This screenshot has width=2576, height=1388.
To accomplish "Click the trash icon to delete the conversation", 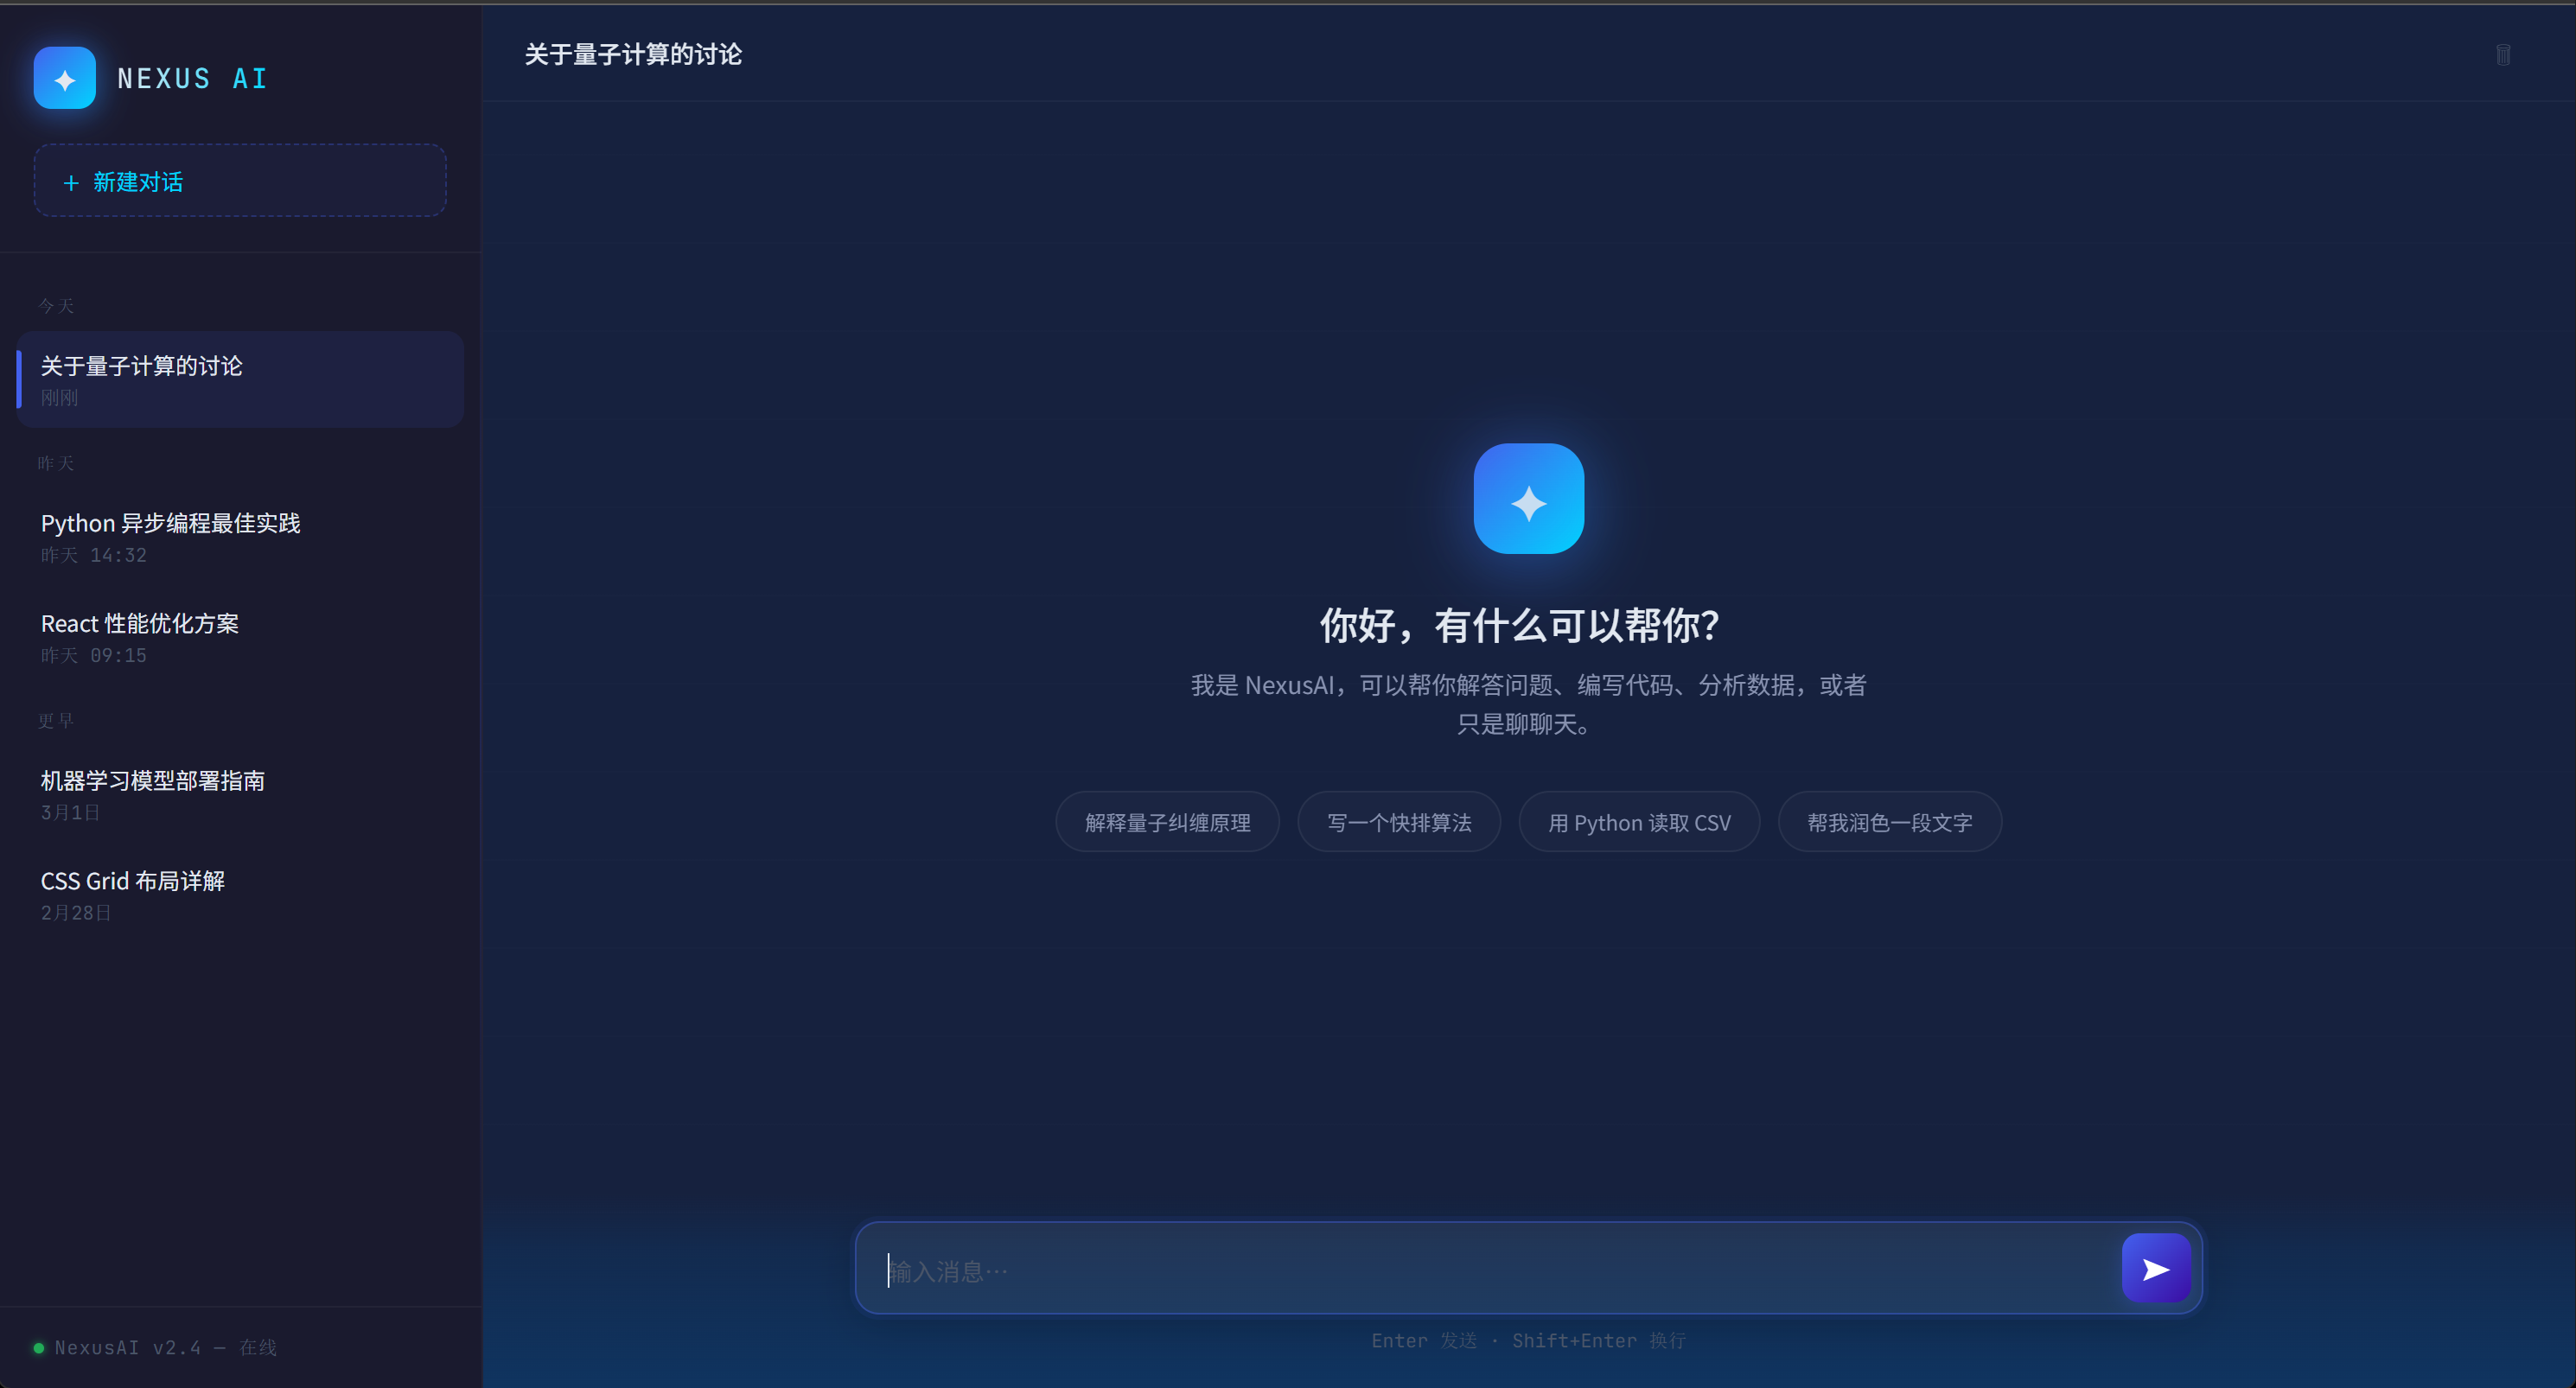I will (x=2503, y=55).
